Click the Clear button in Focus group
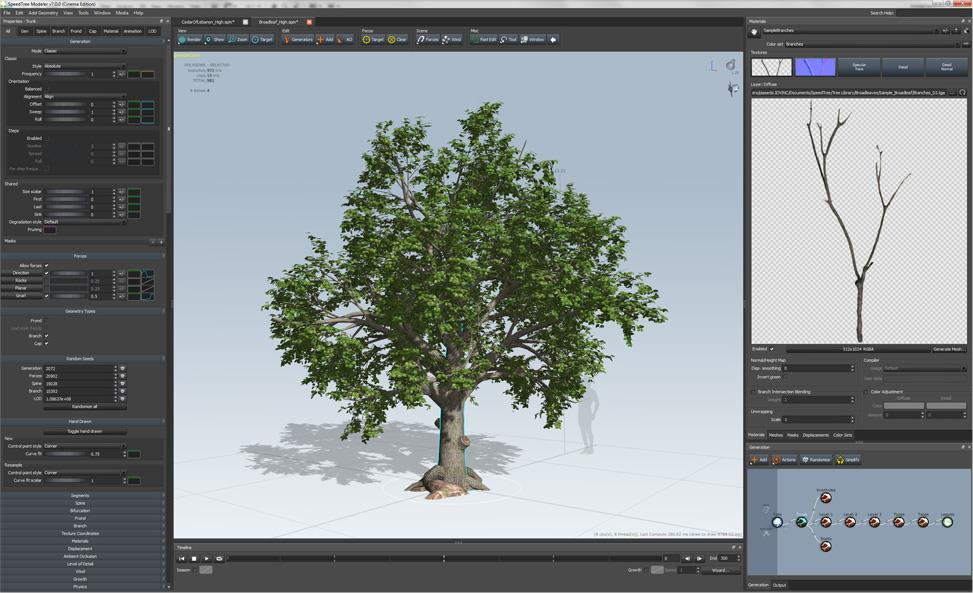973x593 pixels. [x=397, y=39]
